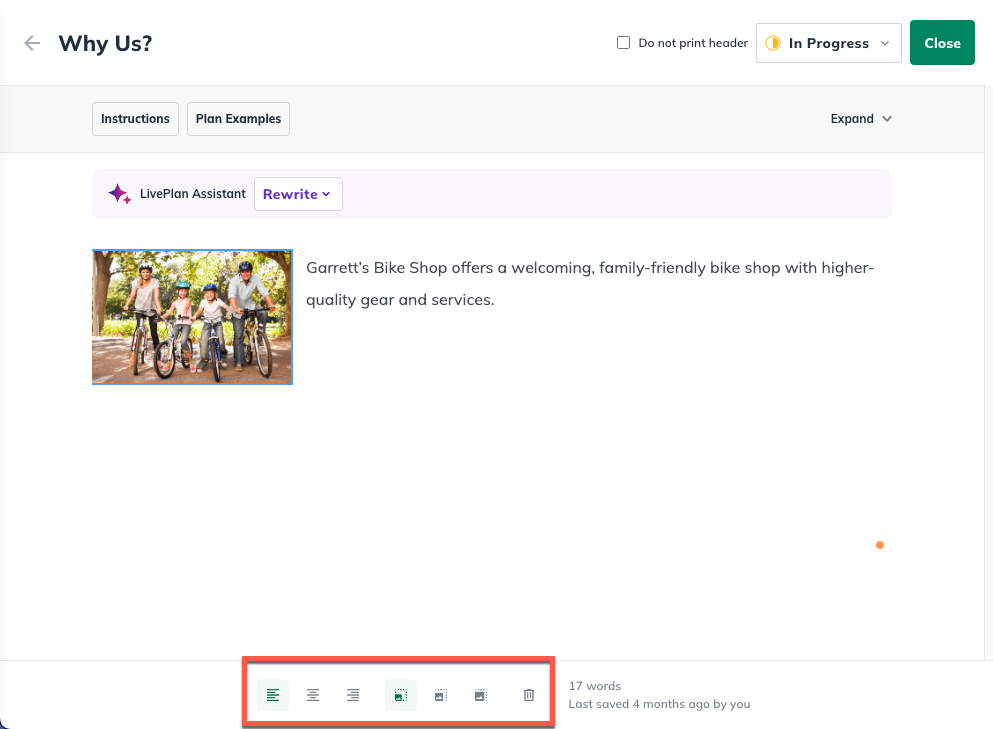Image resolution: width=993 pixels, height=729 pixels.
Task: Select right image alignment in the toolbar
Action: pyautogui.click(x=353, y=695)
